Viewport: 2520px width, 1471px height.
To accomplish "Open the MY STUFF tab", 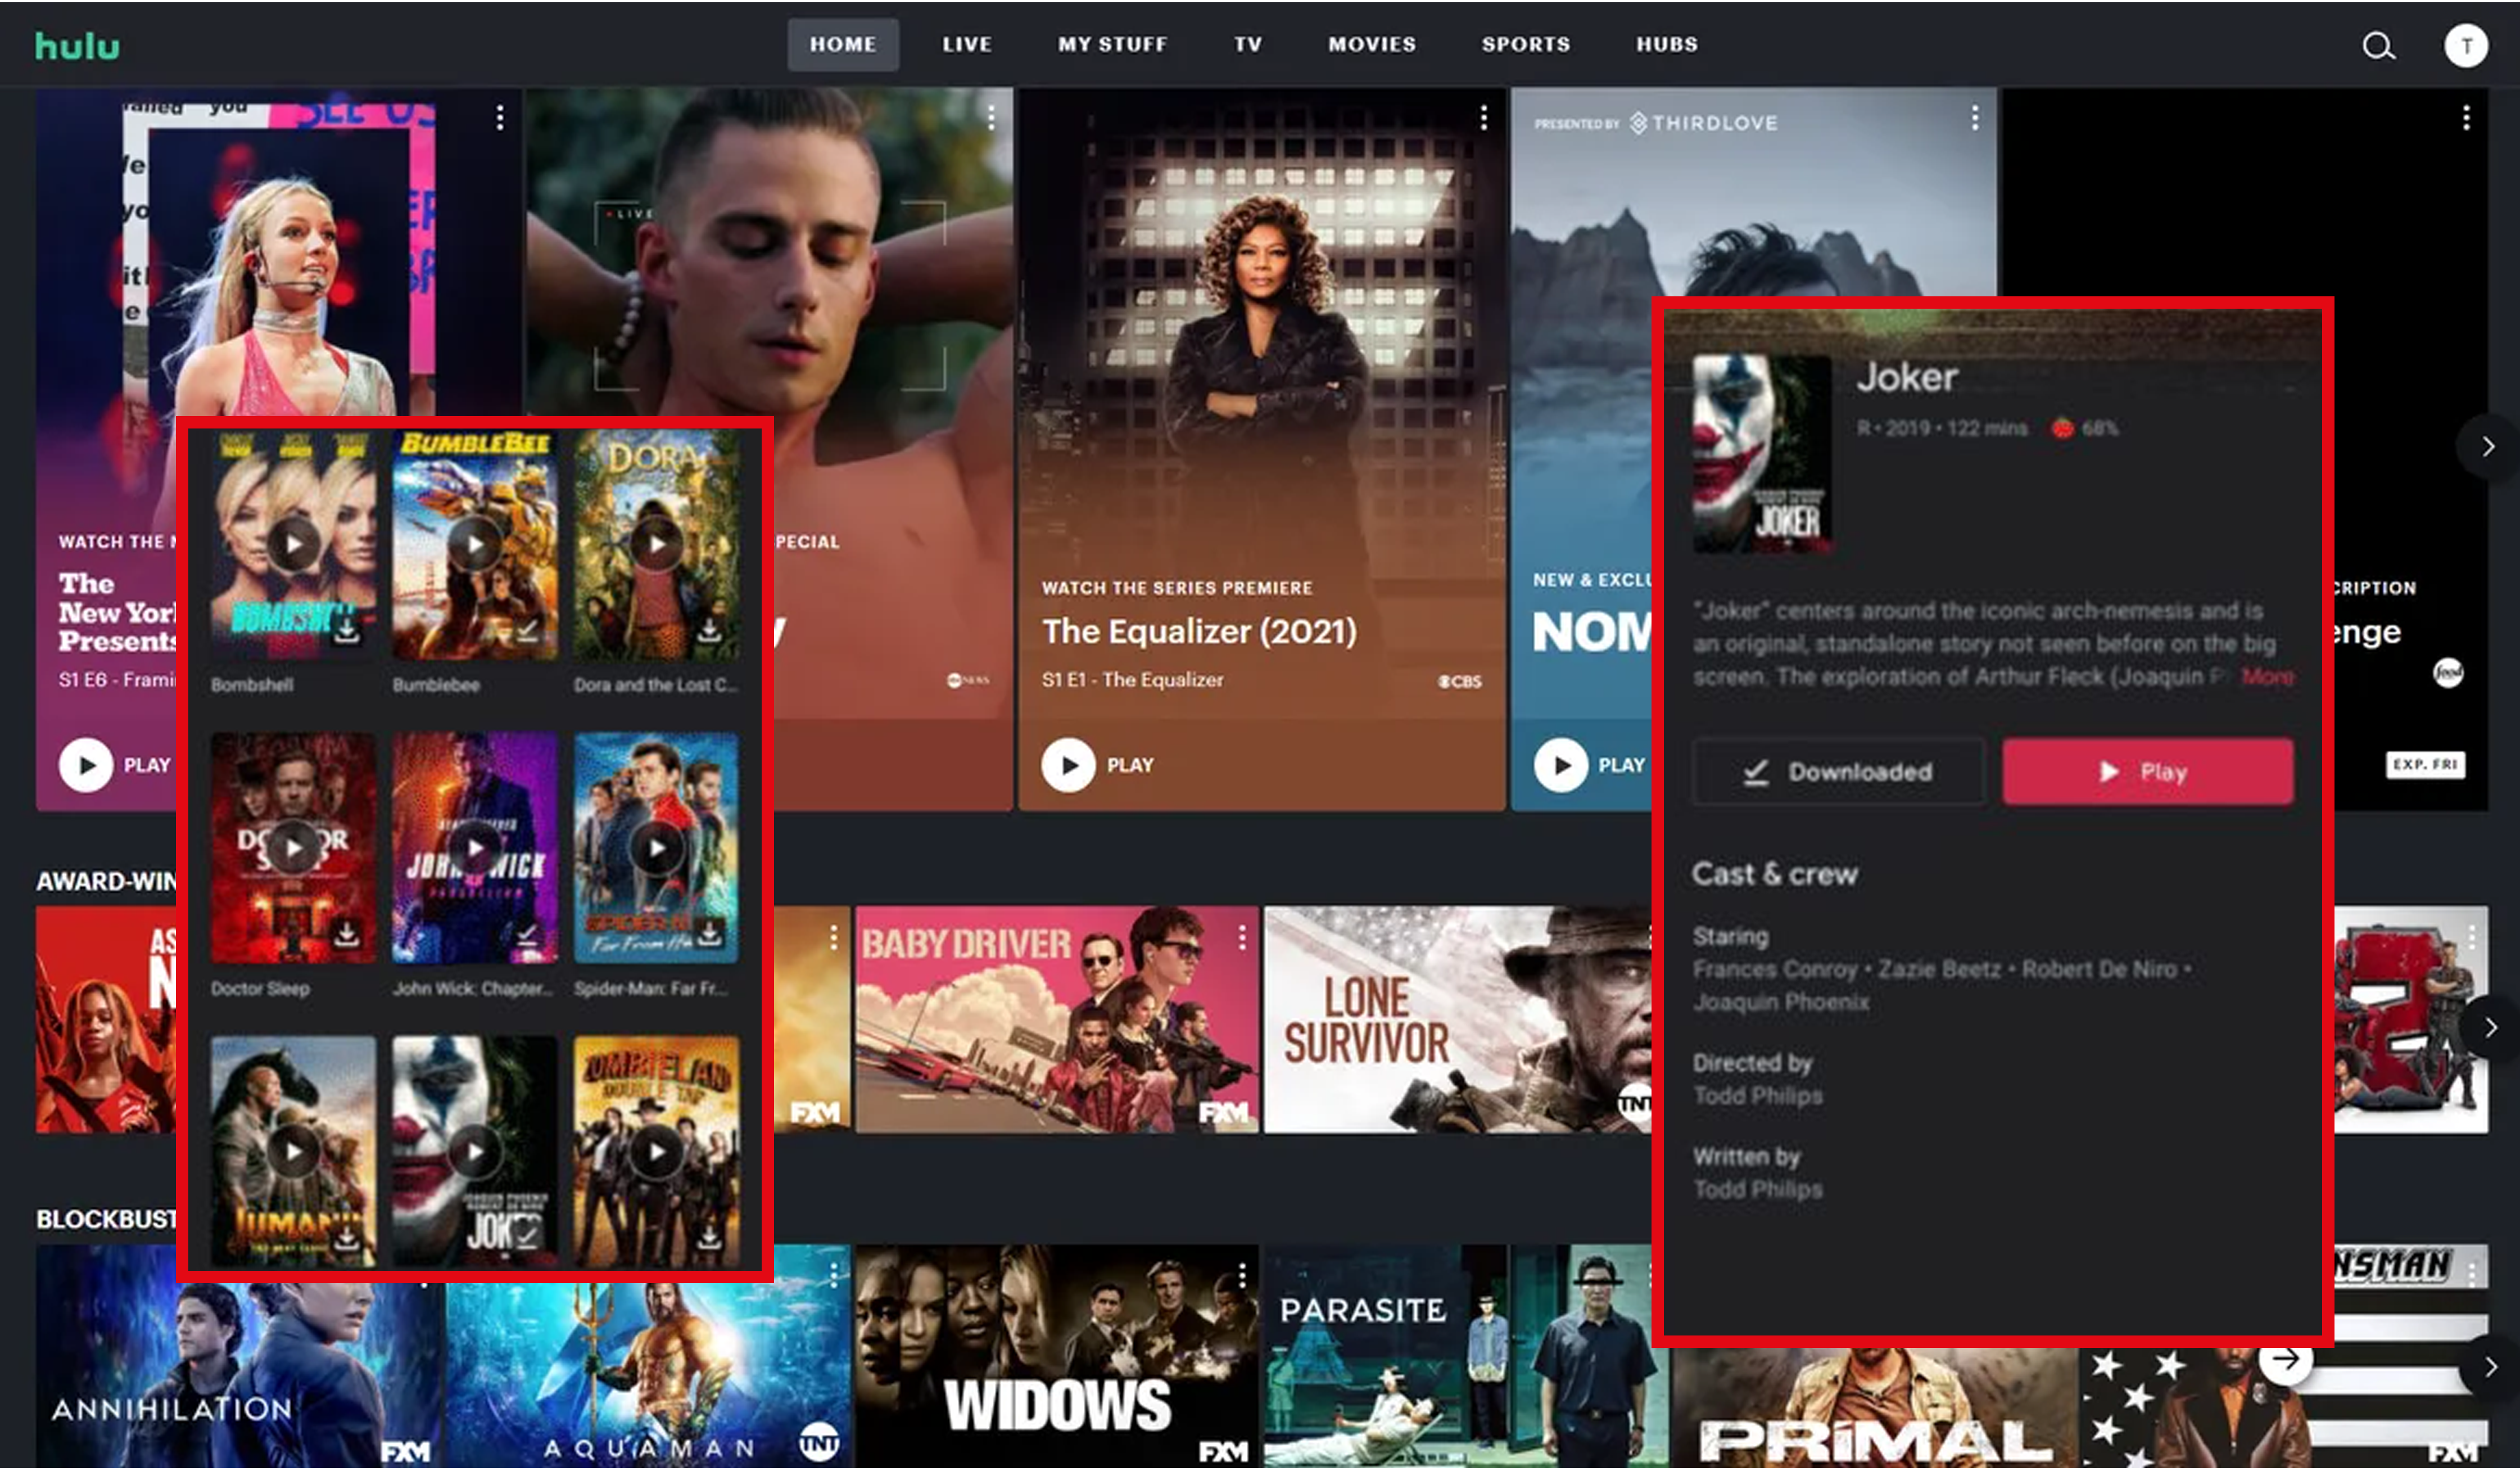I will [1112, 45].
